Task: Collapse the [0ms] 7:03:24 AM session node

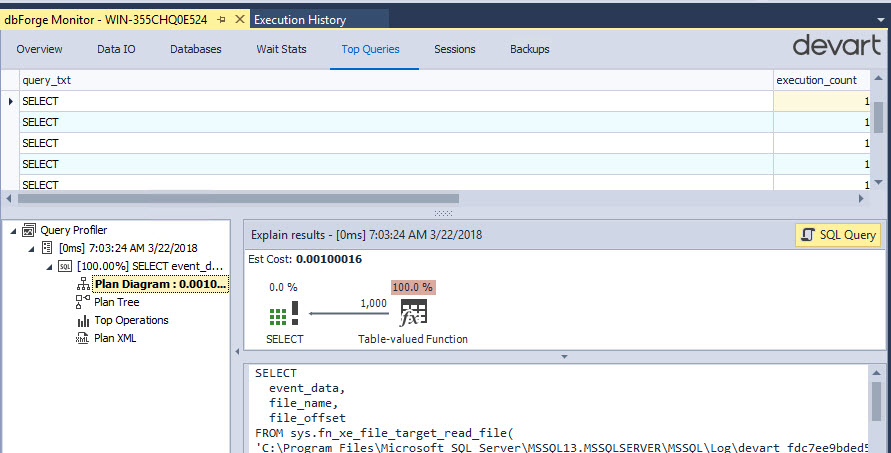Action: click(31, 248)
